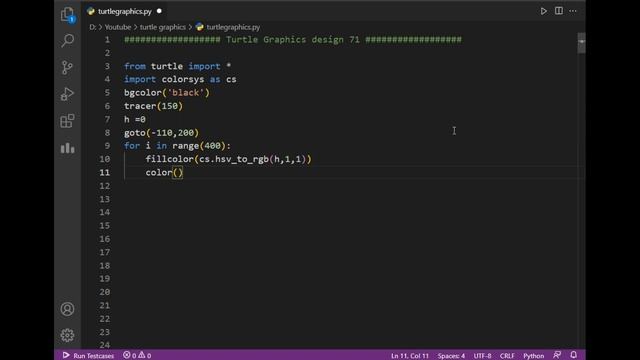640x360 pixels.
Task: Click the 'h =0' line
Action: (135, 119)
